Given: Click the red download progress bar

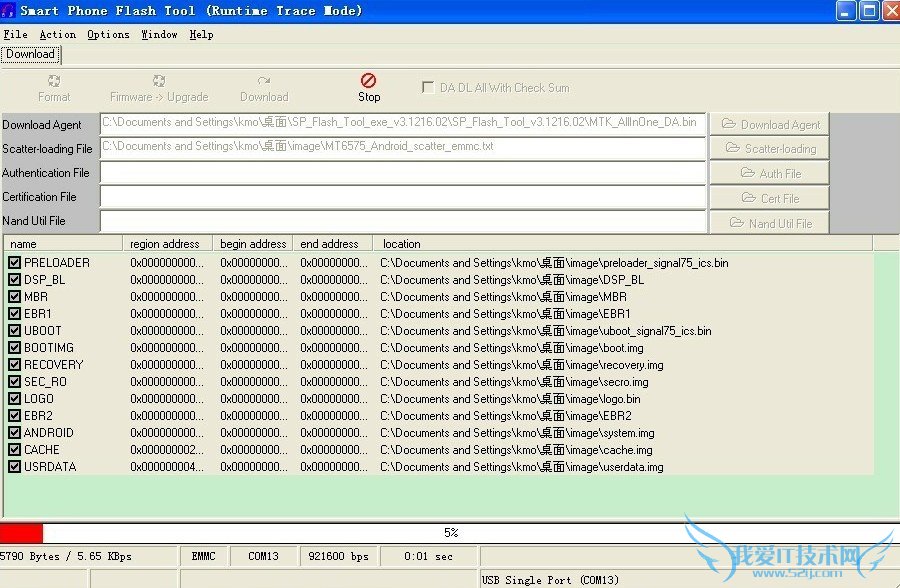Looking at the screenshot, I should [22, 533].
